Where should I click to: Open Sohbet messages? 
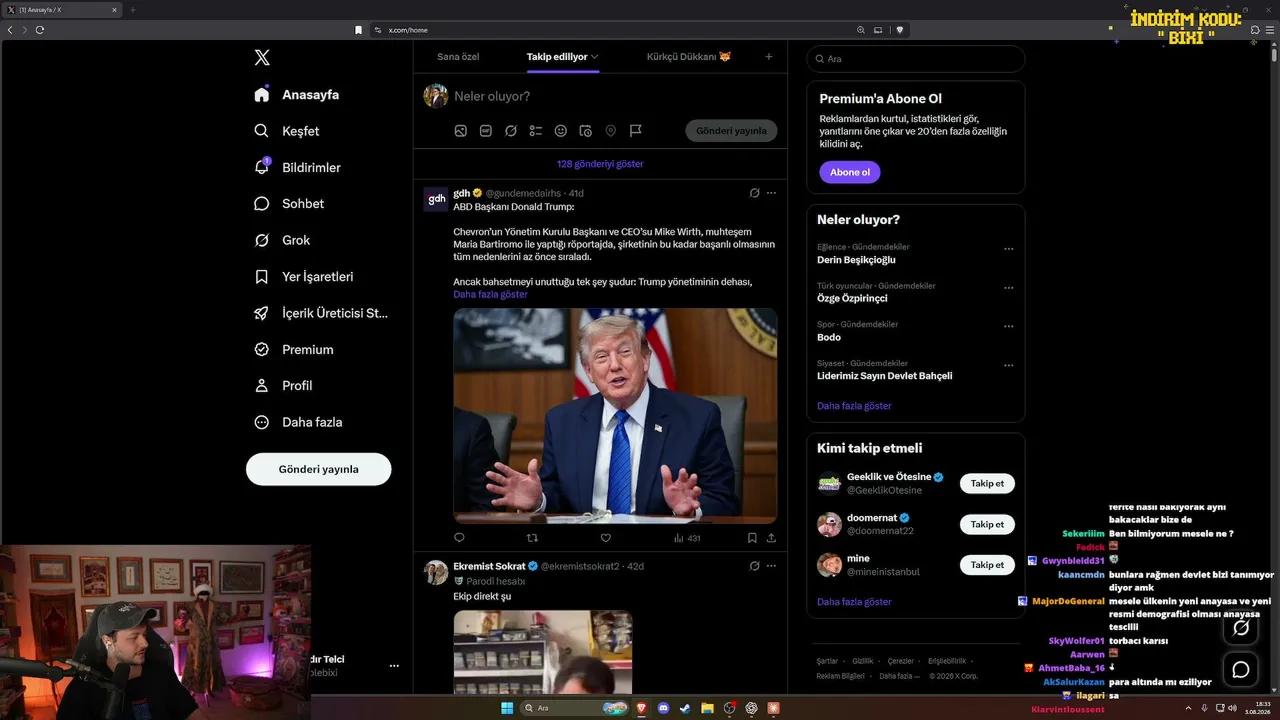coord(289,204)
